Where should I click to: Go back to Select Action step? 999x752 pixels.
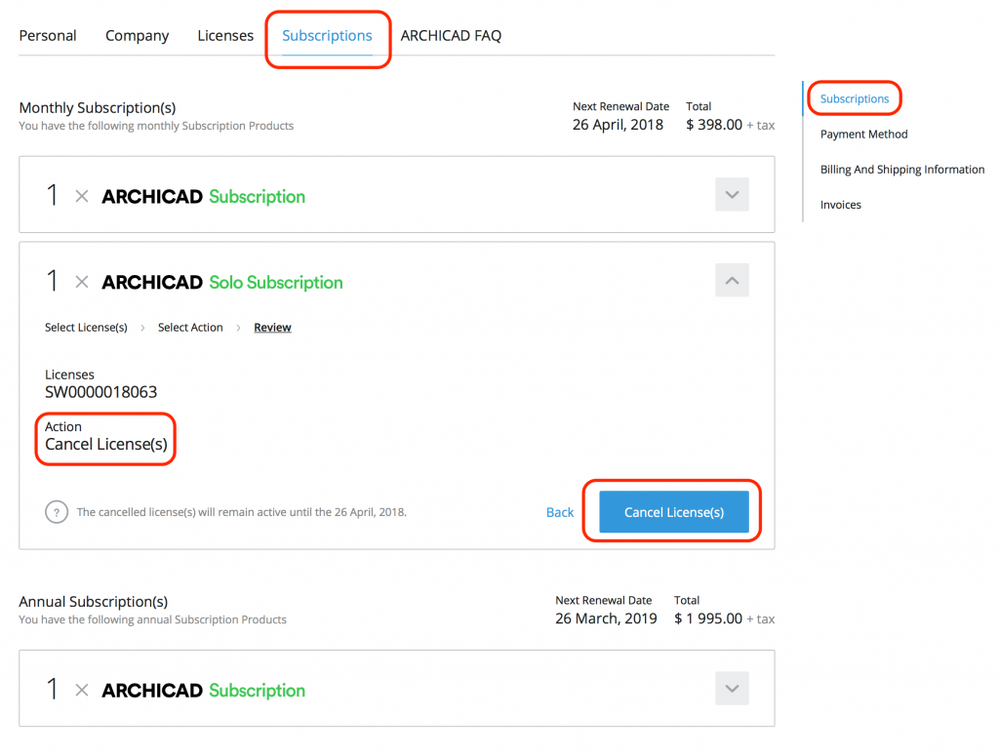tap(190, 328)
